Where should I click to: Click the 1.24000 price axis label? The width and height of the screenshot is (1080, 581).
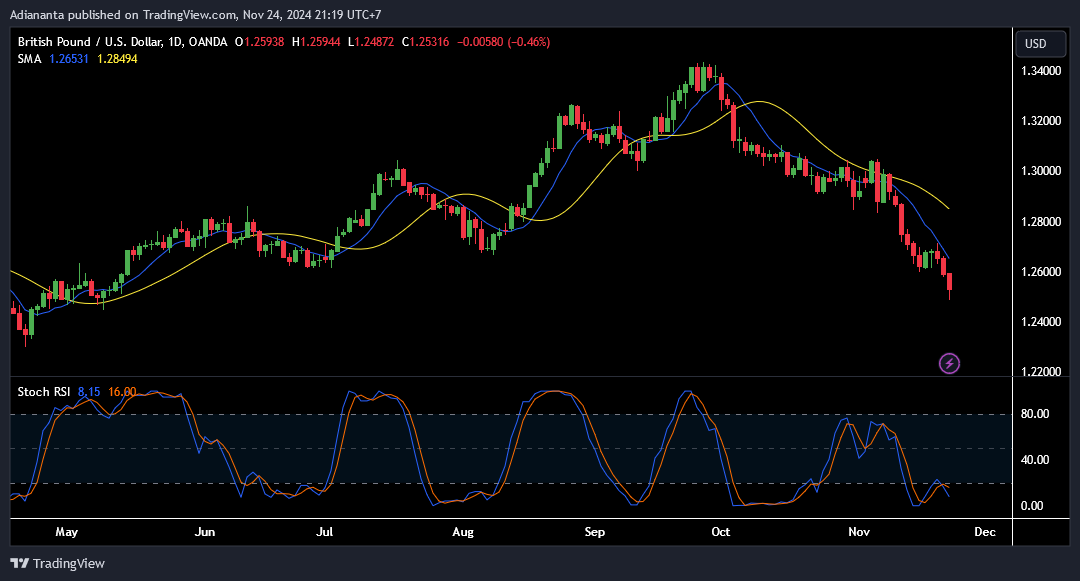[1041, 322]
